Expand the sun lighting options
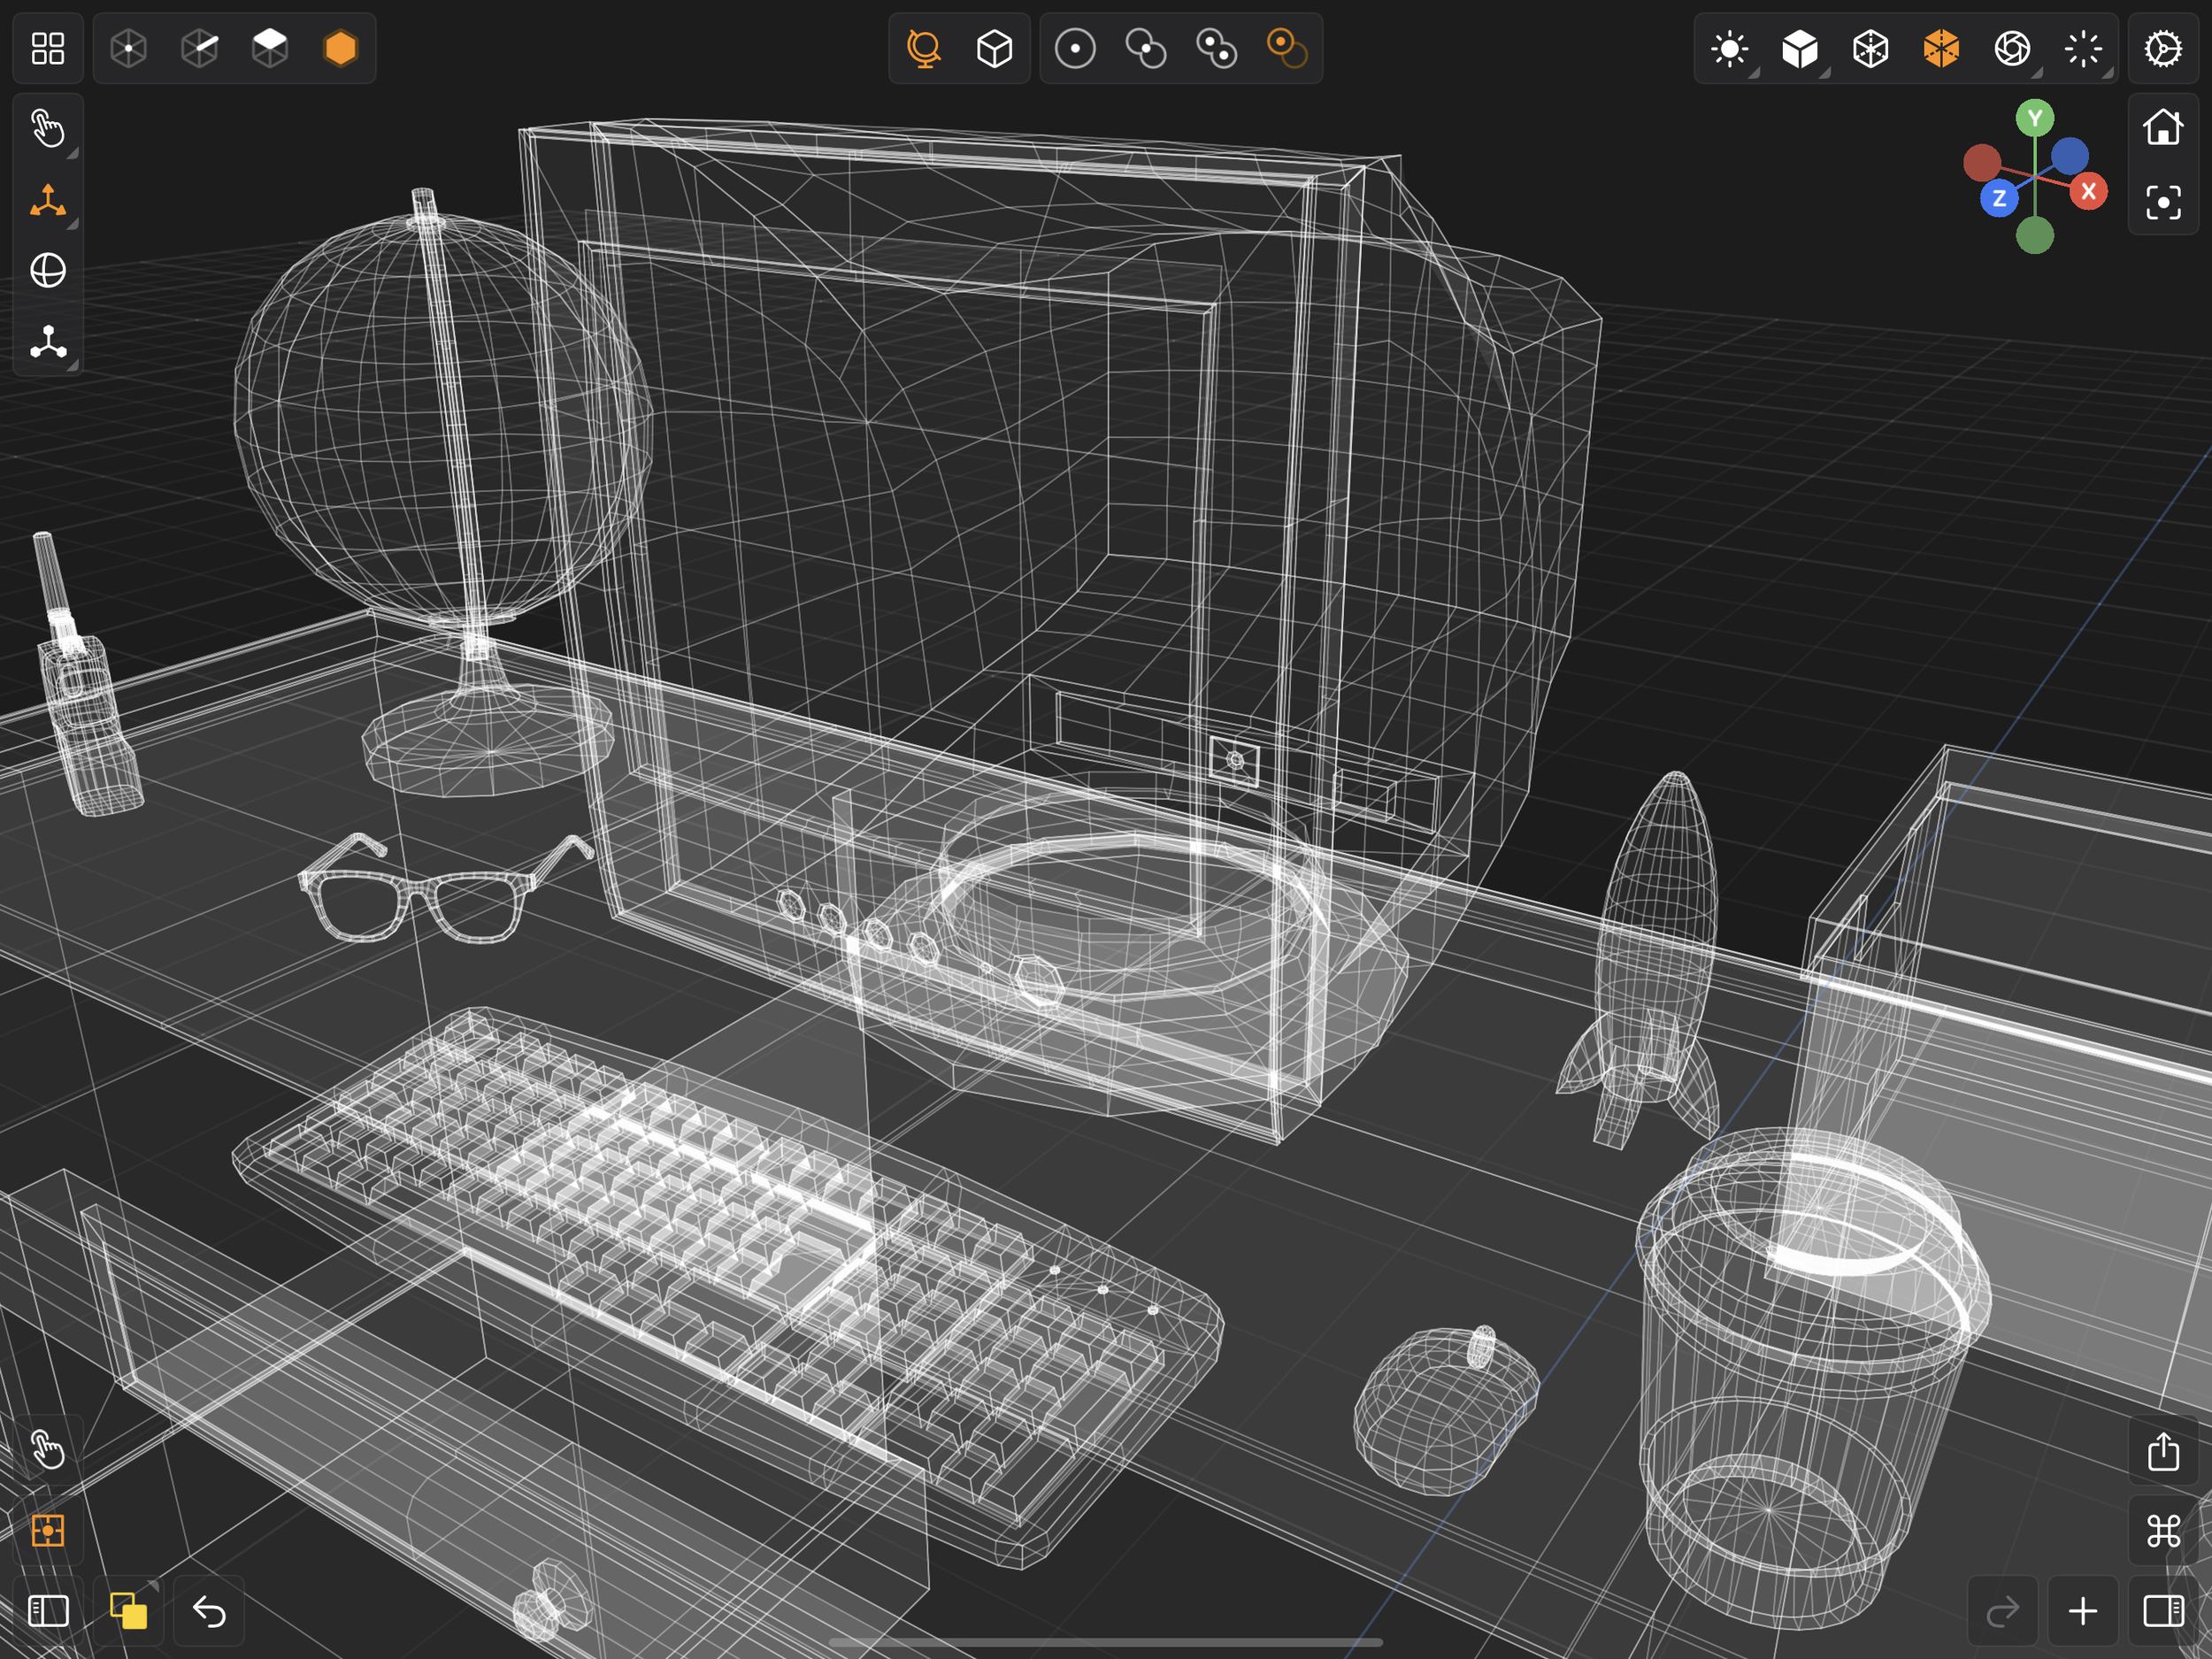Screen dimensions: 2212x1659 point(1730,48)
